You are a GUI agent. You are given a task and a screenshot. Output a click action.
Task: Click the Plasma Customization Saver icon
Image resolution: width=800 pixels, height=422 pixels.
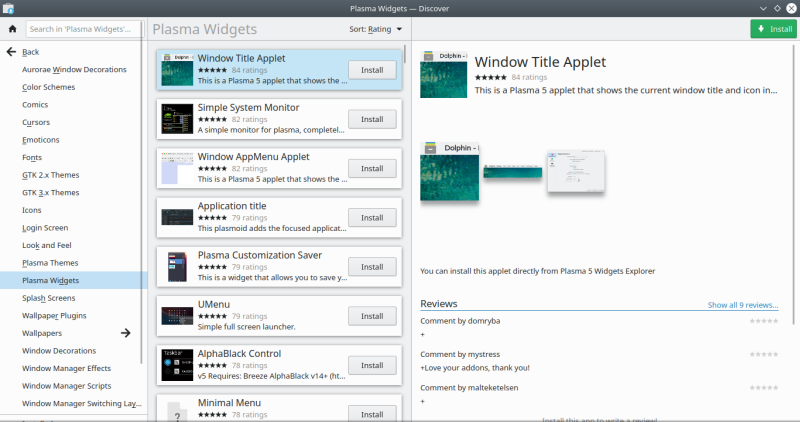(177, 267)
